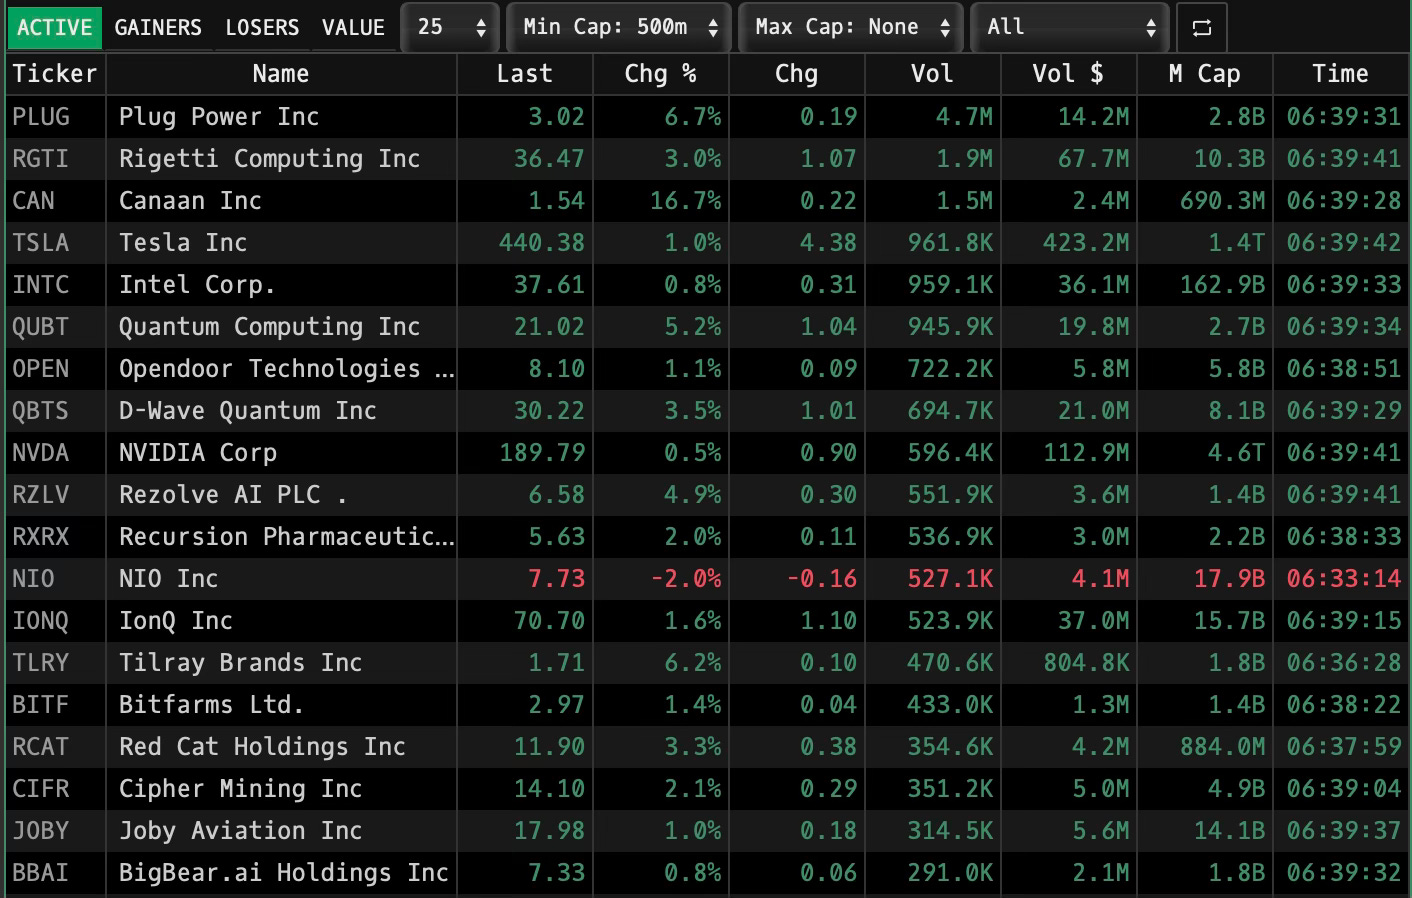Select the OPEN ticker

coord(41,369)
